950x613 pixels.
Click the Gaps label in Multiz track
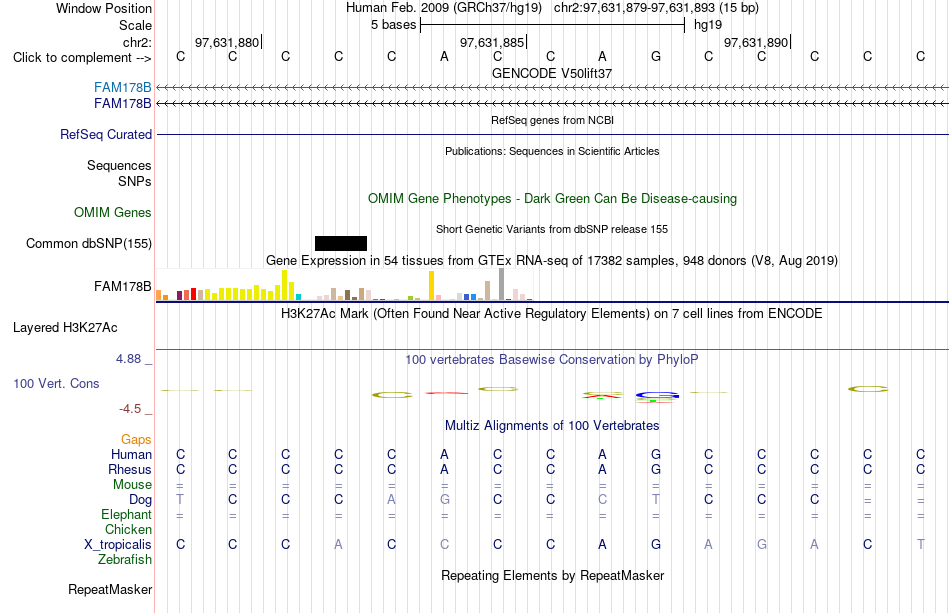[x=136, y=439]
